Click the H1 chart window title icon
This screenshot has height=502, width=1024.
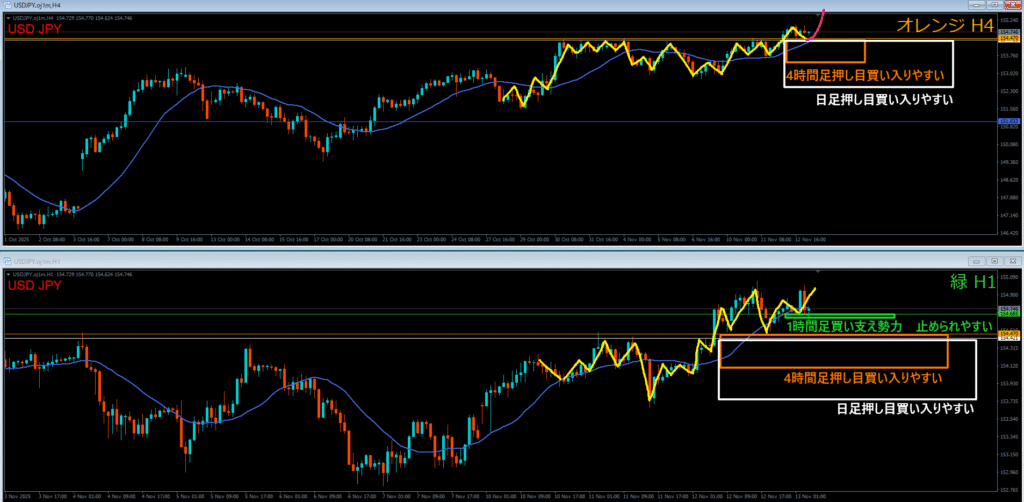point(7,258)
